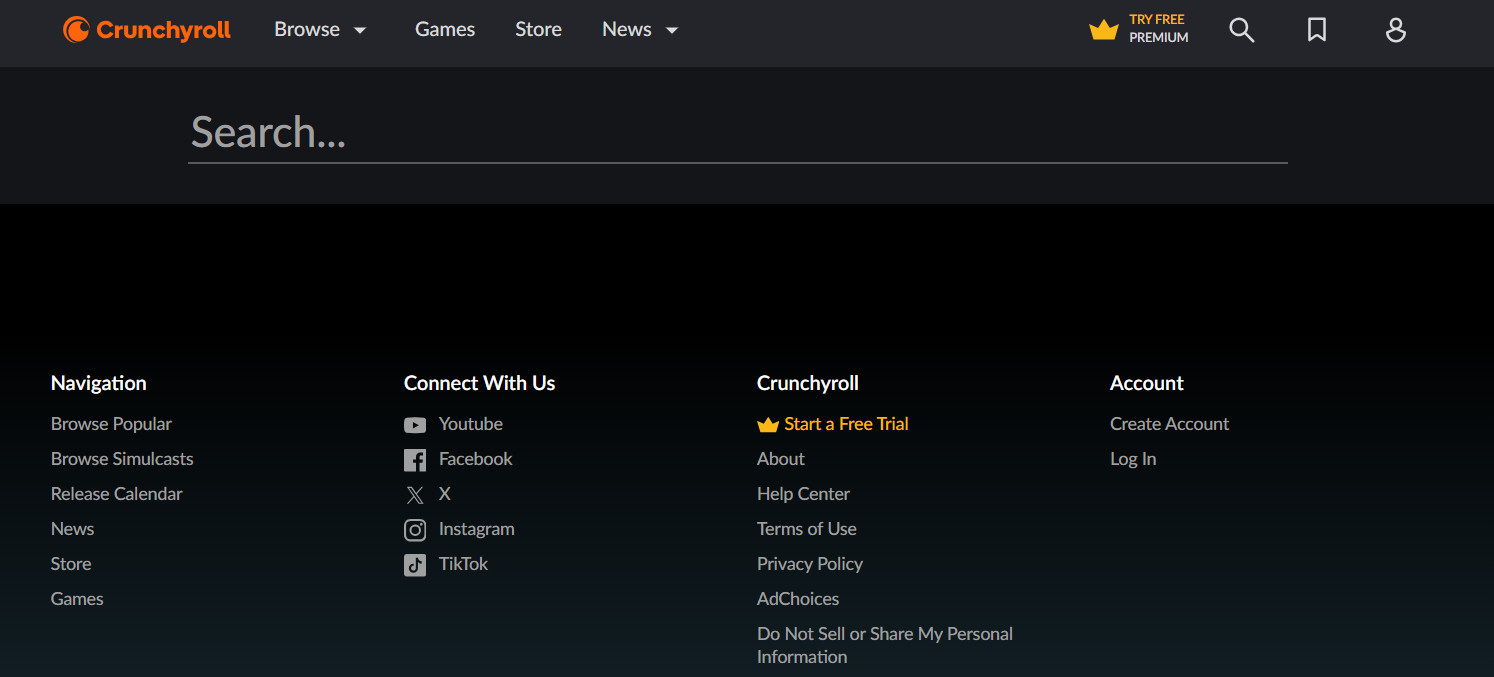Open Store in the top navigation
Screen dimensions: 1494x677
[x=538, y=30]
